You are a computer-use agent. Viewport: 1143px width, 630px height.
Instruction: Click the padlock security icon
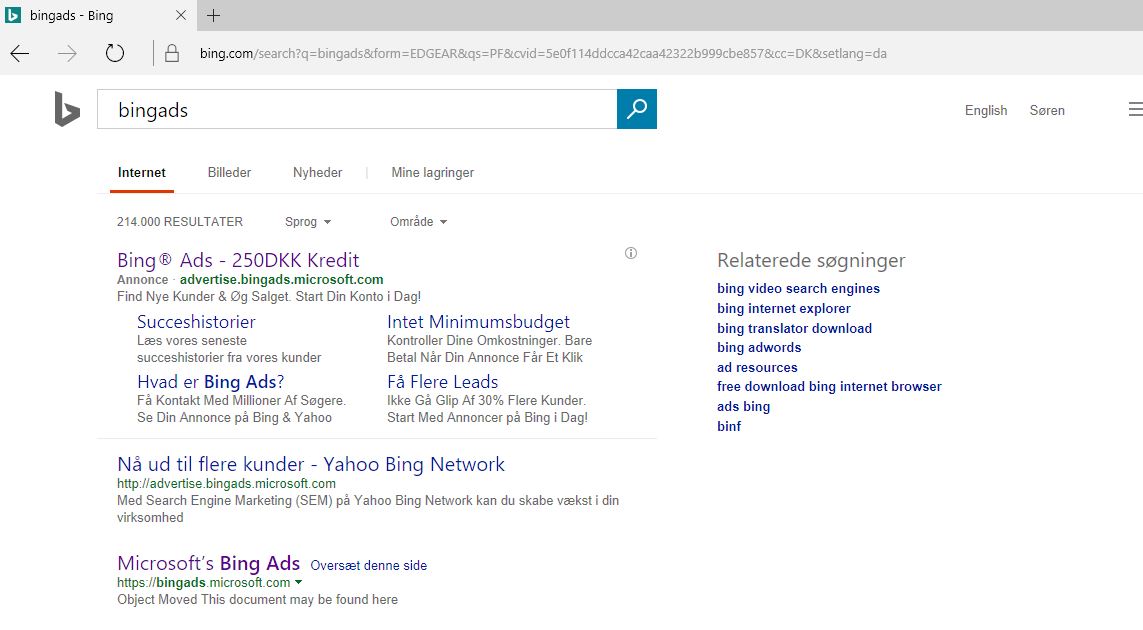click(x=172, y=53)
